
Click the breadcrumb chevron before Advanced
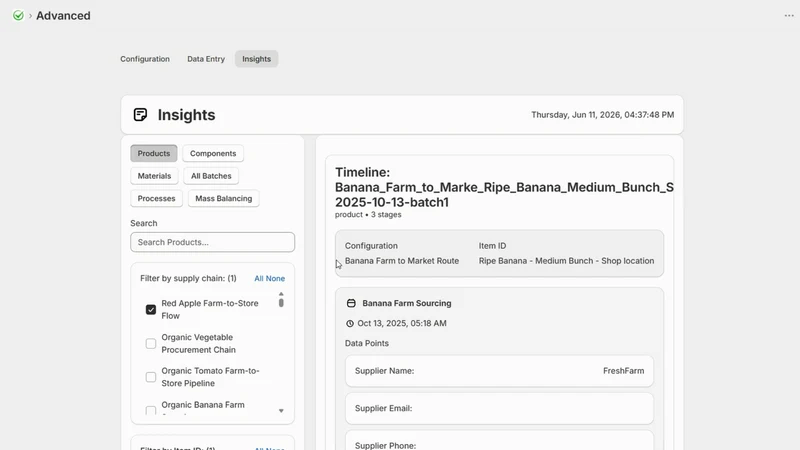tap(30, 16)
